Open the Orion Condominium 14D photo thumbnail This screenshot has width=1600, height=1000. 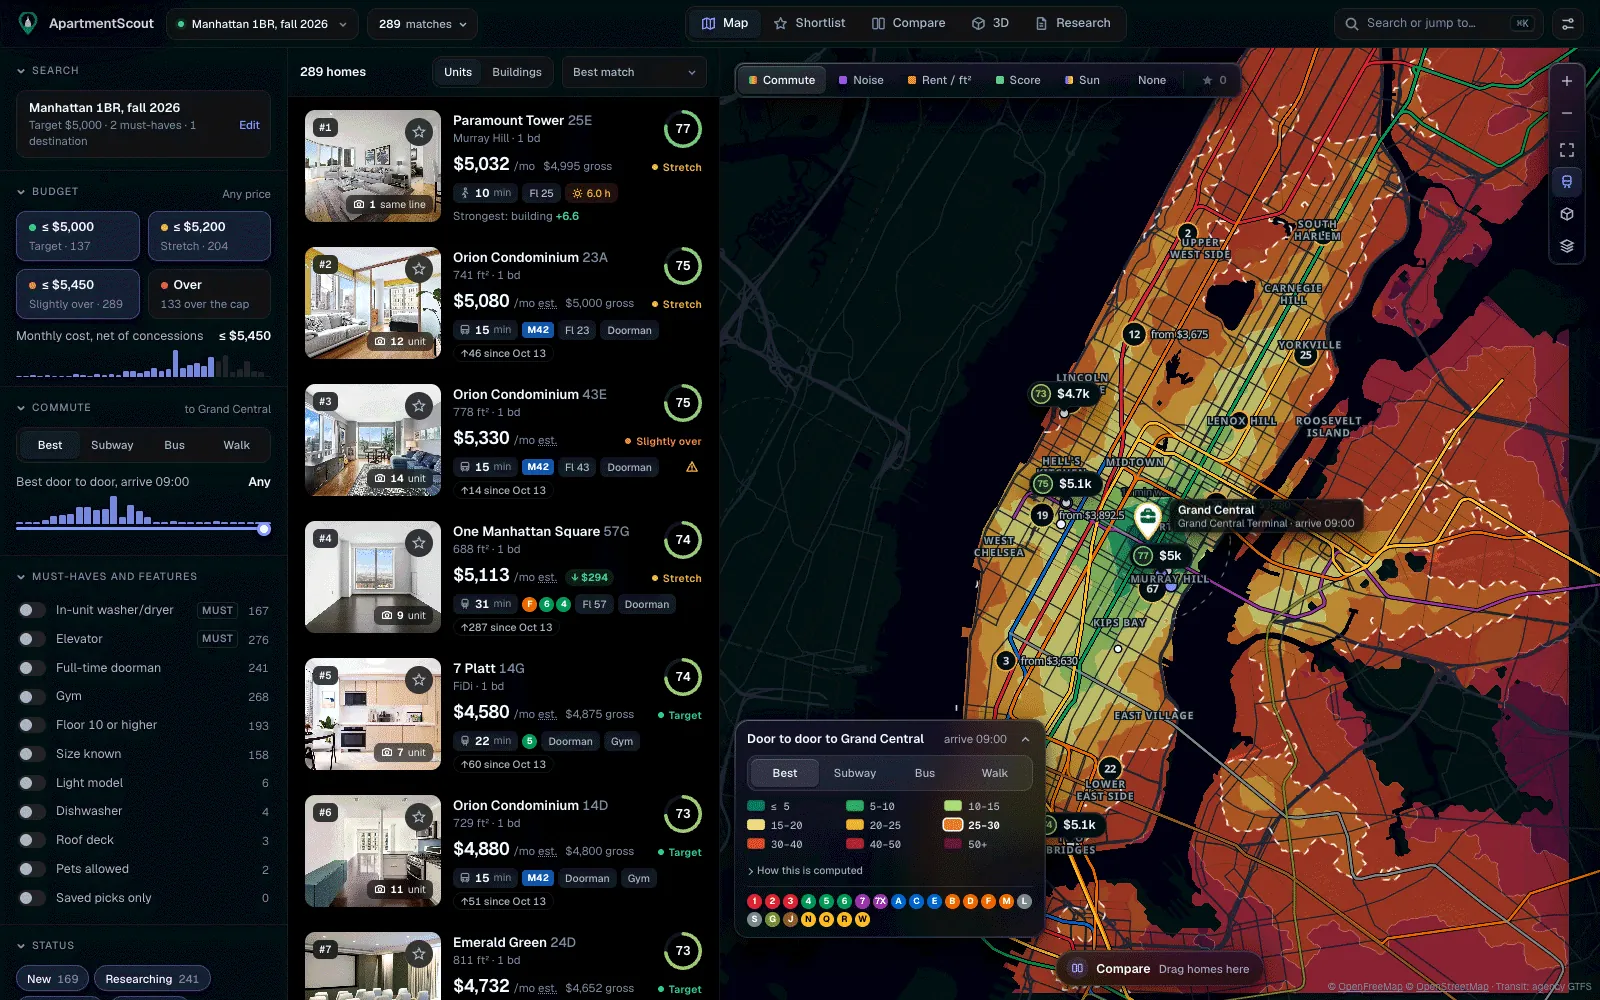(373, 851)
